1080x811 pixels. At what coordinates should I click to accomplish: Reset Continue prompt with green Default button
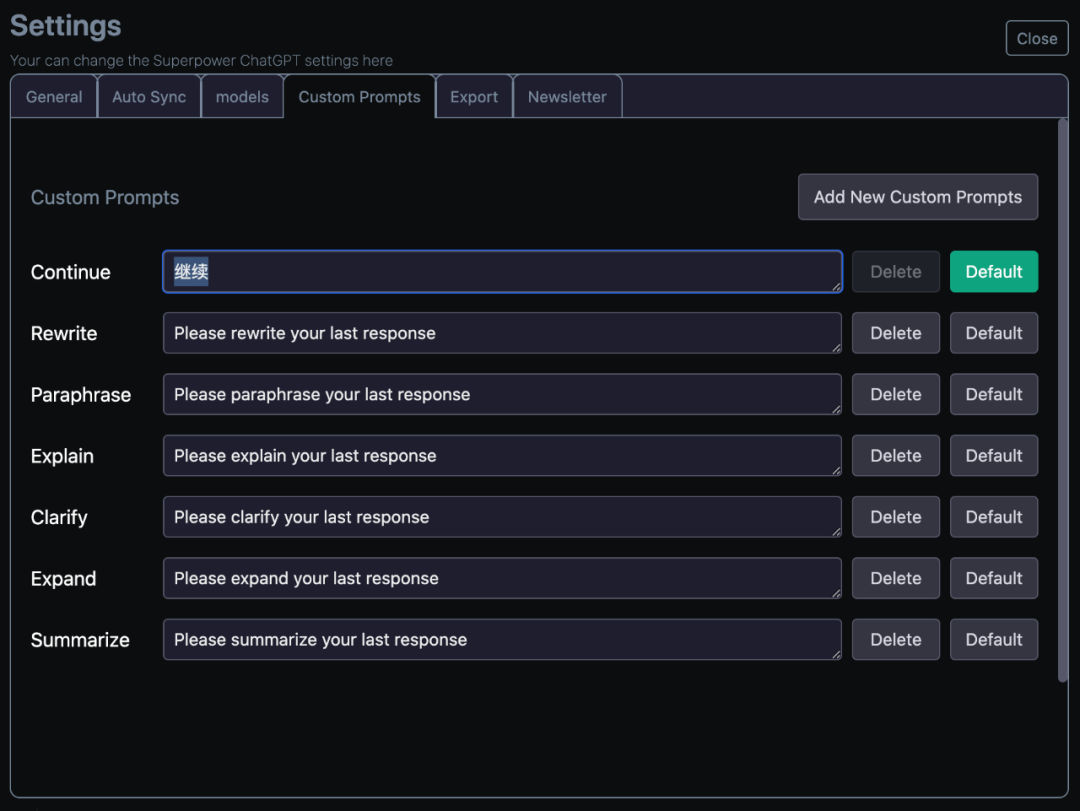pos(993,272)
